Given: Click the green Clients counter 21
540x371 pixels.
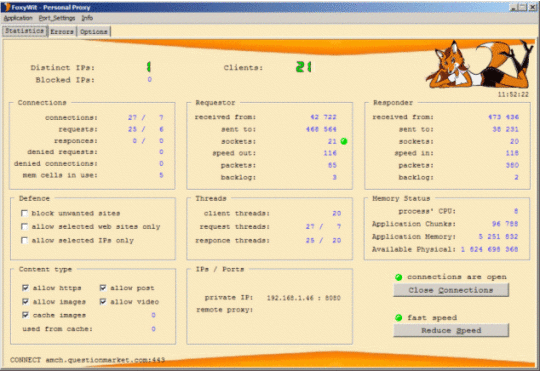Looking at the screenshot, I should click(303, 67).
